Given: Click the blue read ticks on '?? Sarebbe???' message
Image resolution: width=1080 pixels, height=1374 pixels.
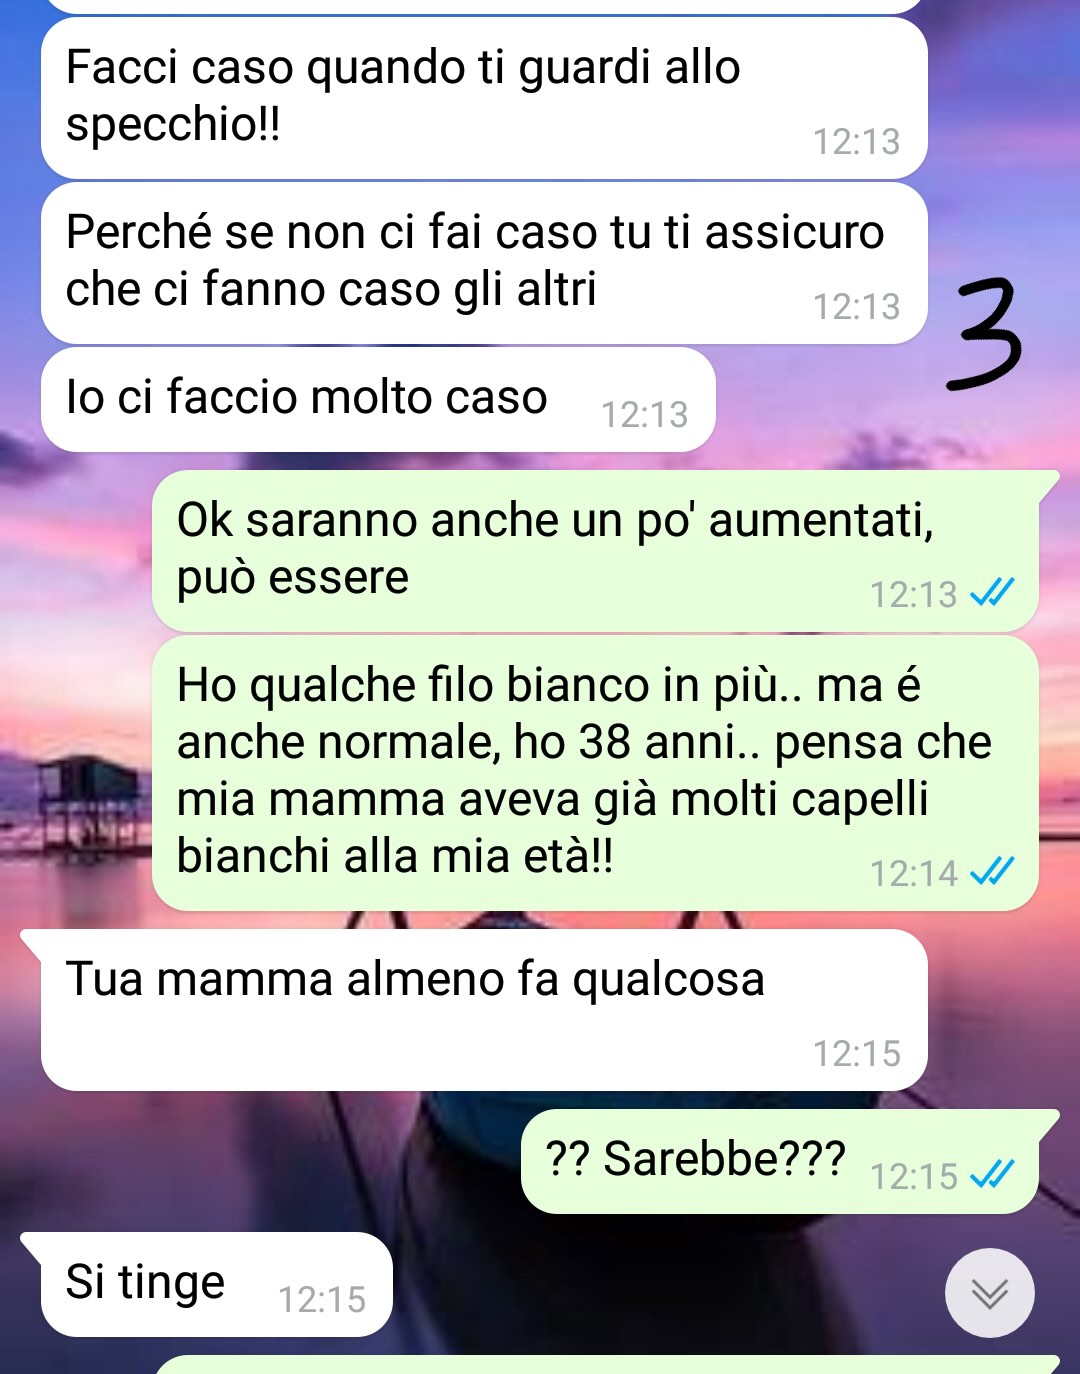Looking at the screenshot, I should pos(992,1174).
